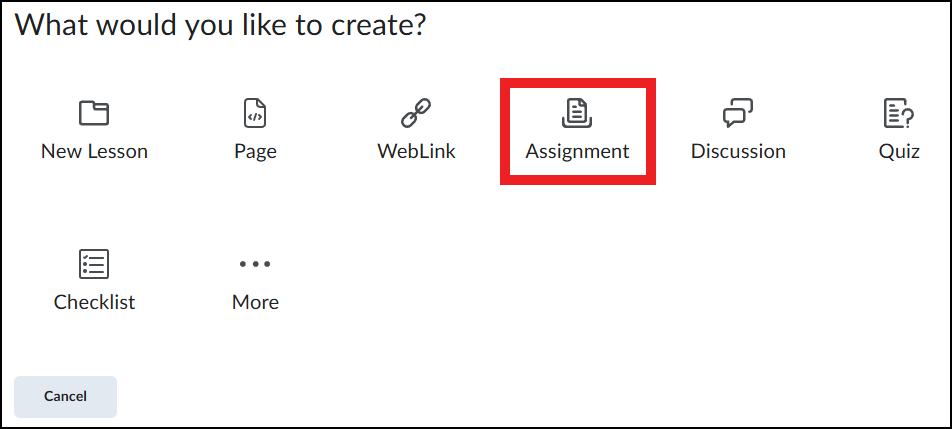This screenshot has width=952, height=429.
Task: Choose the WebLink chain icon
Action: coord(416,113)
